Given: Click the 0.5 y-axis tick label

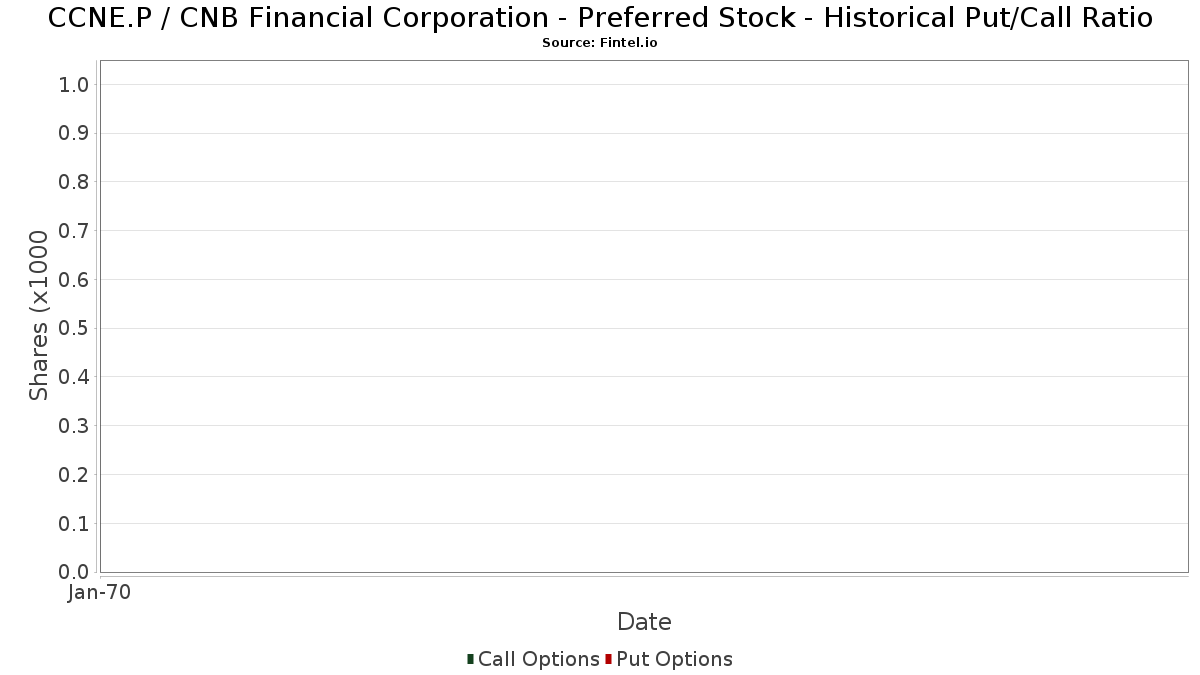Looking at the screenshot, I should 75,328.
